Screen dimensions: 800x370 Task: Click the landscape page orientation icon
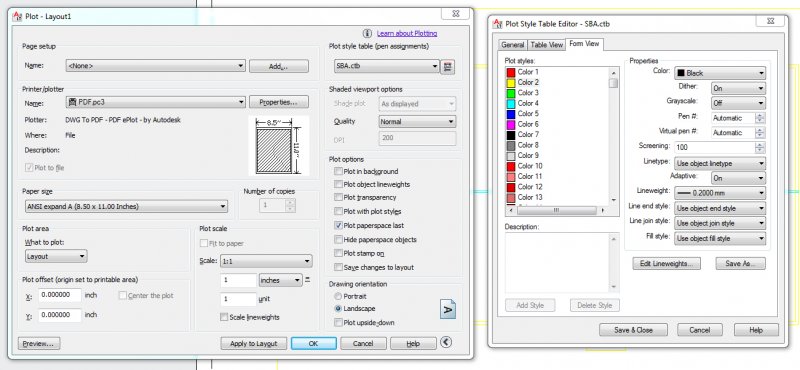(x=447, y=309)
